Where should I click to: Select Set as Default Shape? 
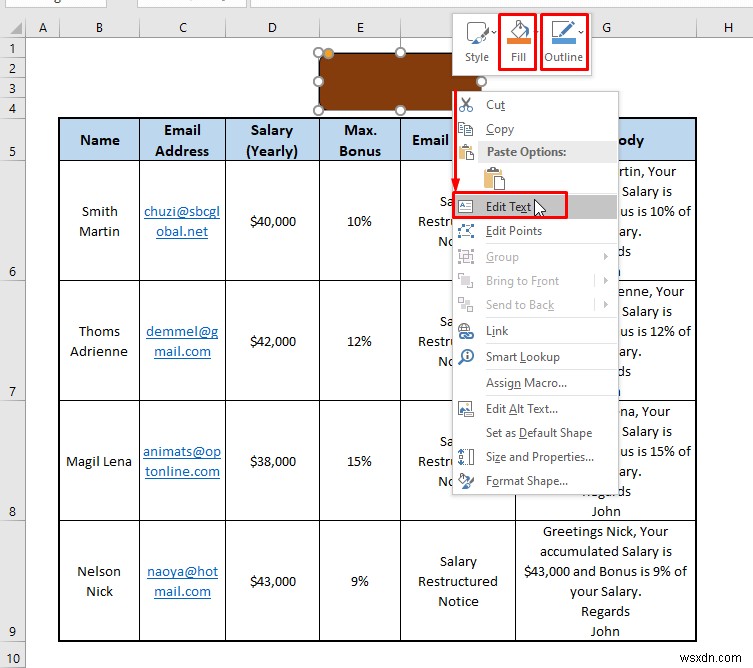[x=535, y=433]
